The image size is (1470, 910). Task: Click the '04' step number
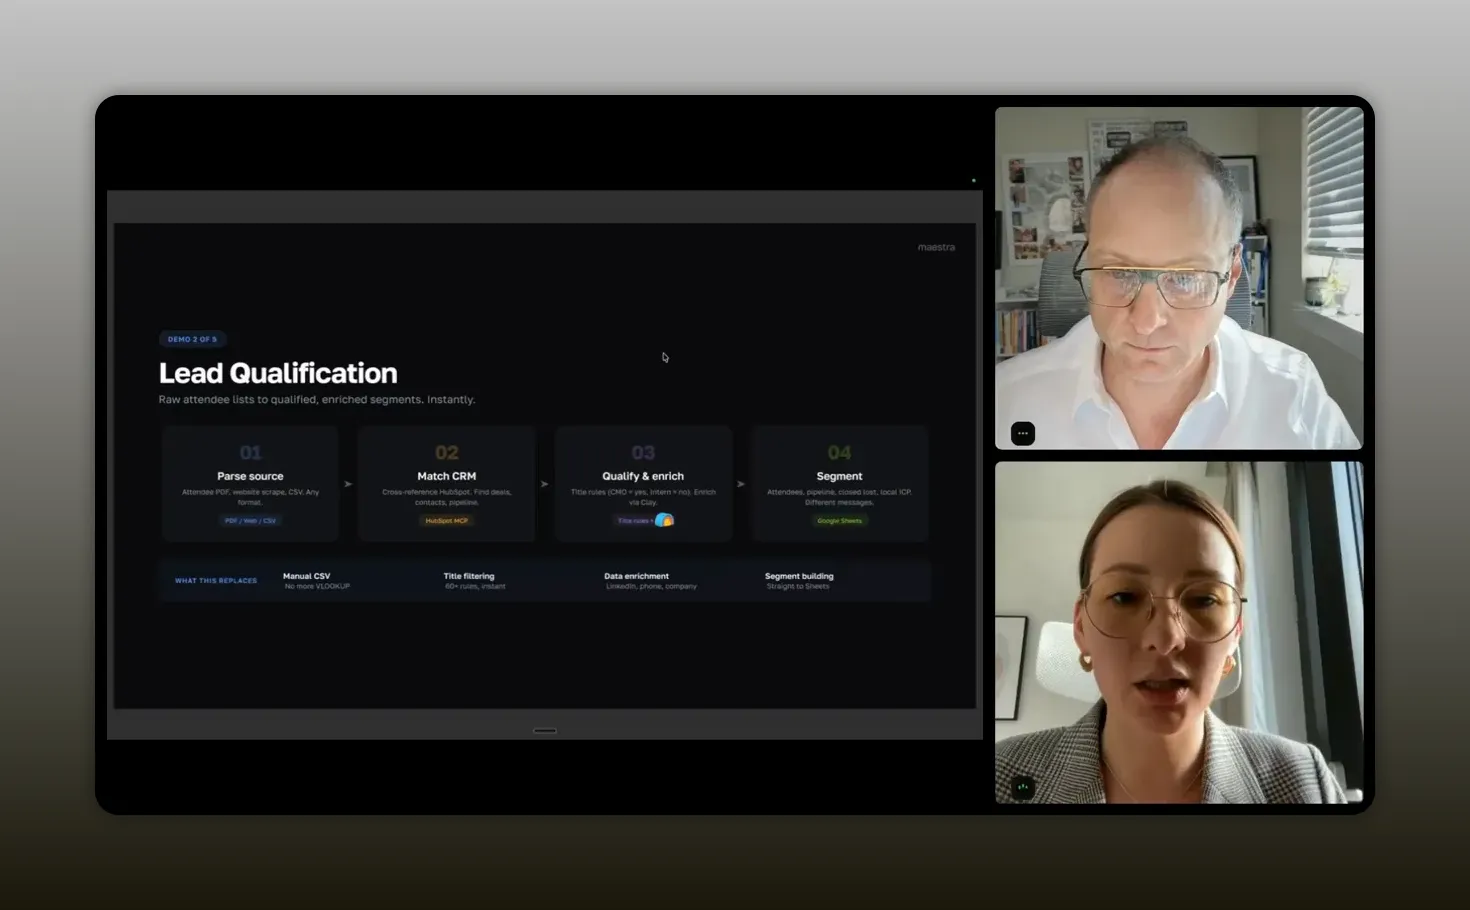coord(839,453)
